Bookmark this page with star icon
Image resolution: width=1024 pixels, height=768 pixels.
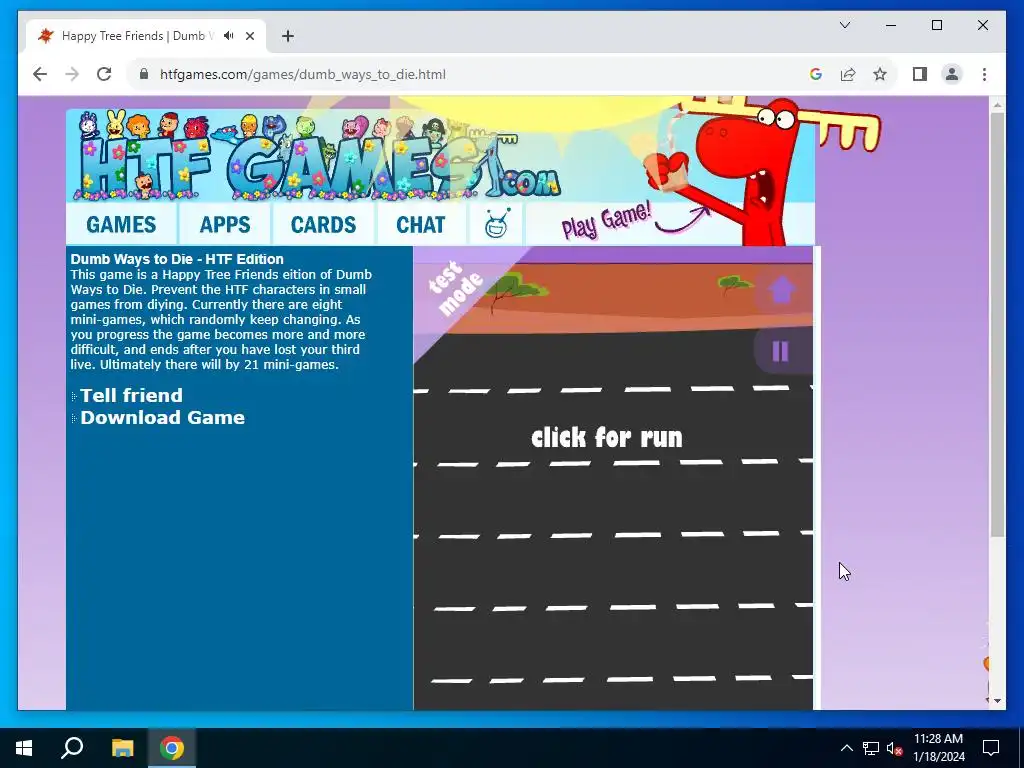(x=880, y=74)
